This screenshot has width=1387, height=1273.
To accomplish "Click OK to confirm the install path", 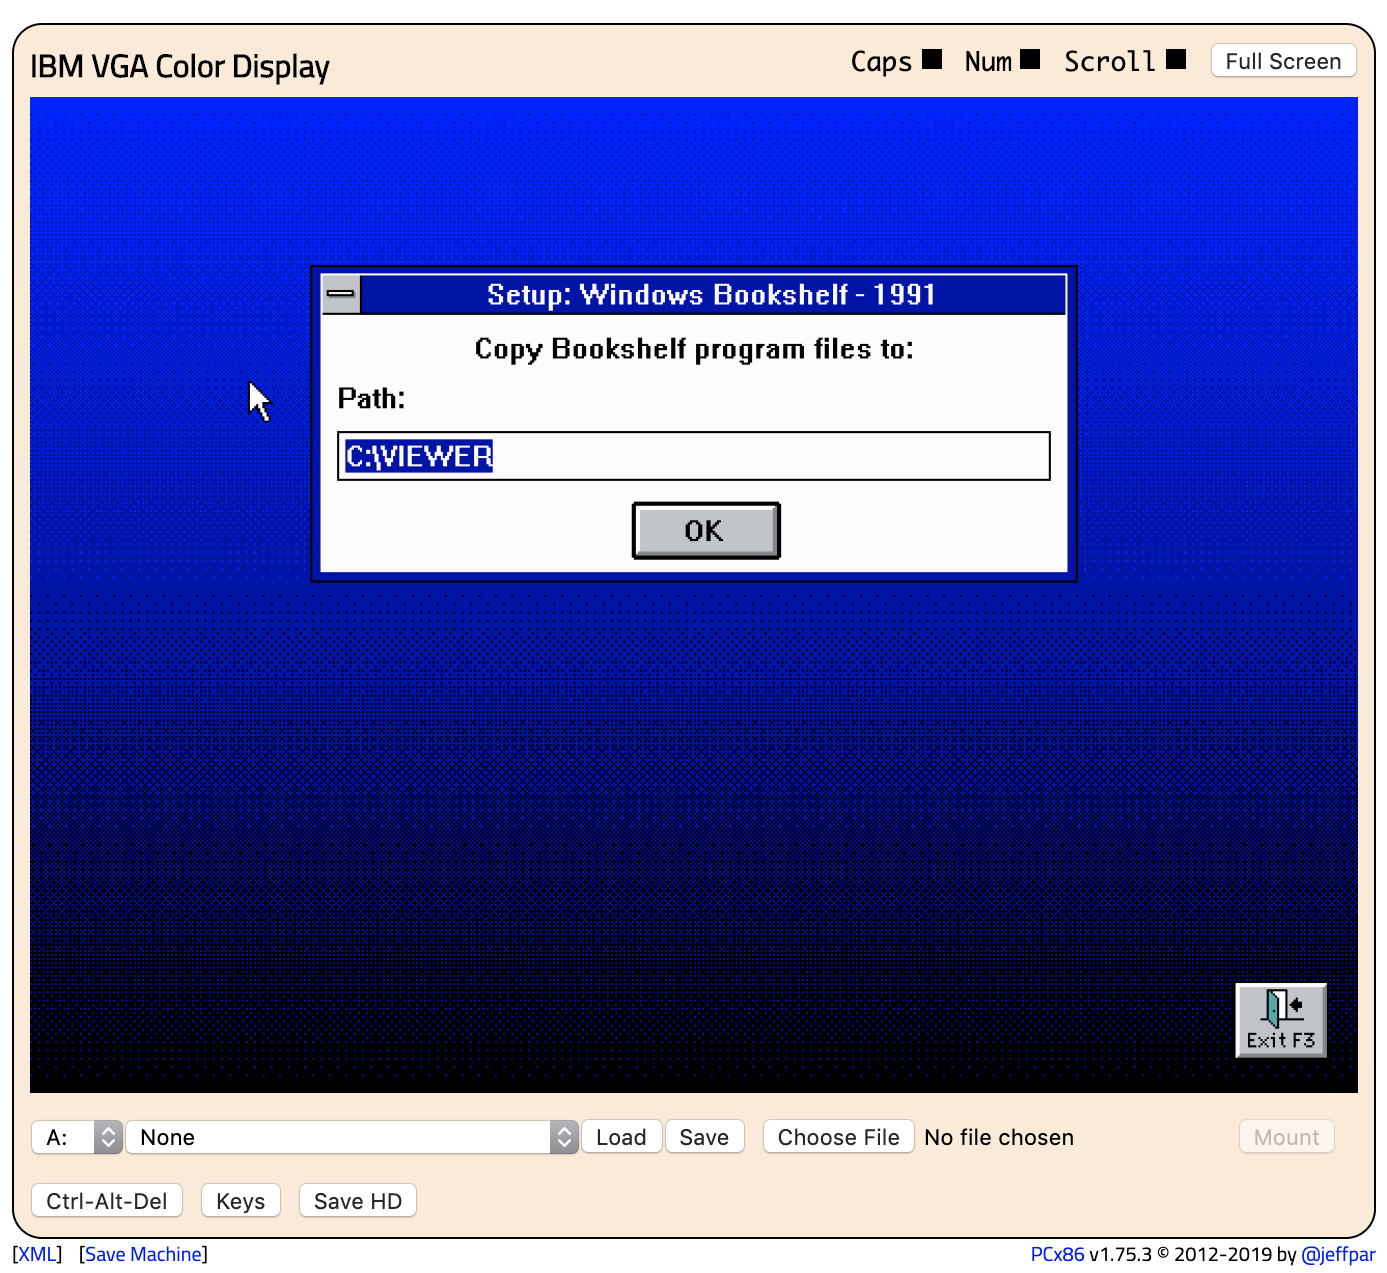I will pyautogui.click(x=706, y=531).
